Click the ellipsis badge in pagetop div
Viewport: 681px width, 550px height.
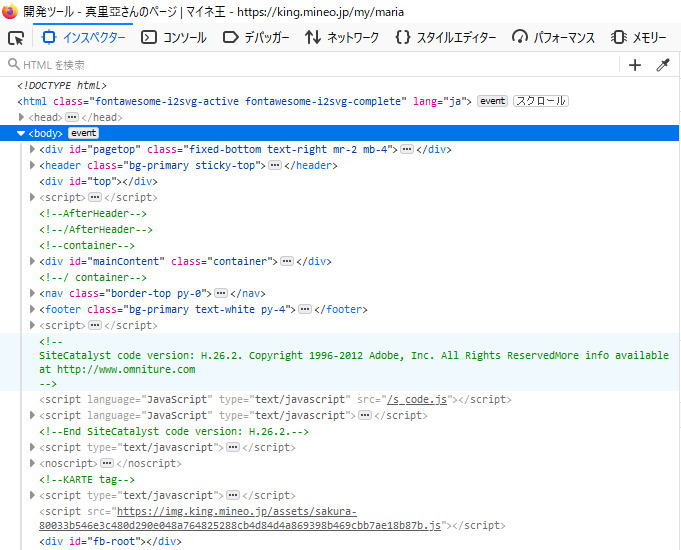pos(407,149)
